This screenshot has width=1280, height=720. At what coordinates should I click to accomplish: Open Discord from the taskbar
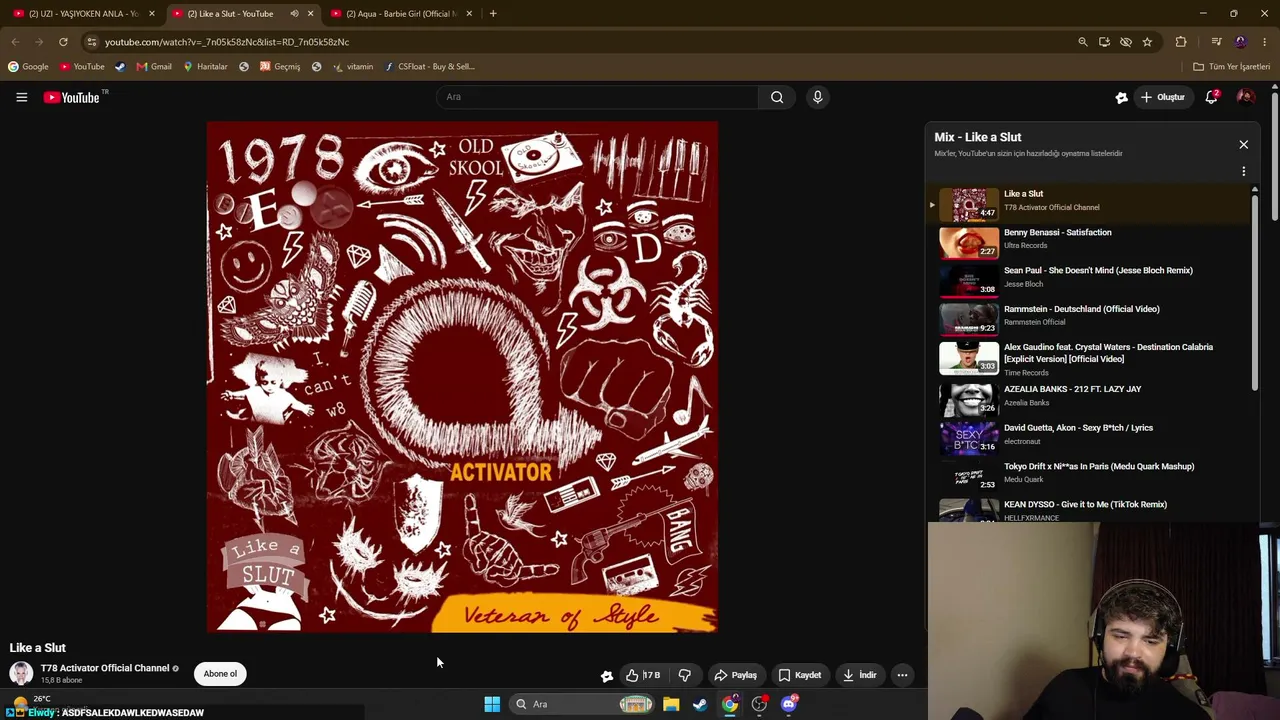tap(789, 704)
